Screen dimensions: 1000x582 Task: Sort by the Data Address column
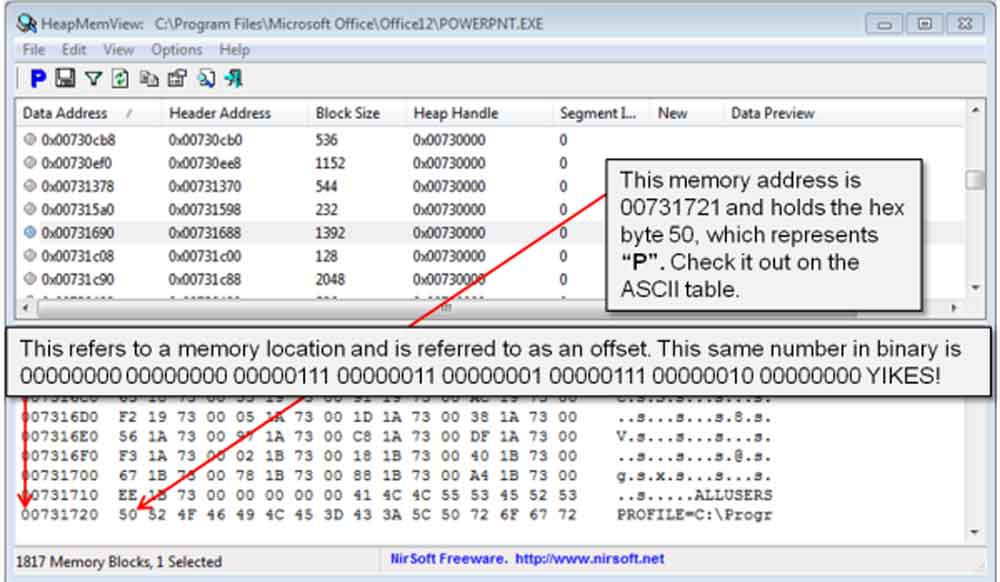(65, 113)
